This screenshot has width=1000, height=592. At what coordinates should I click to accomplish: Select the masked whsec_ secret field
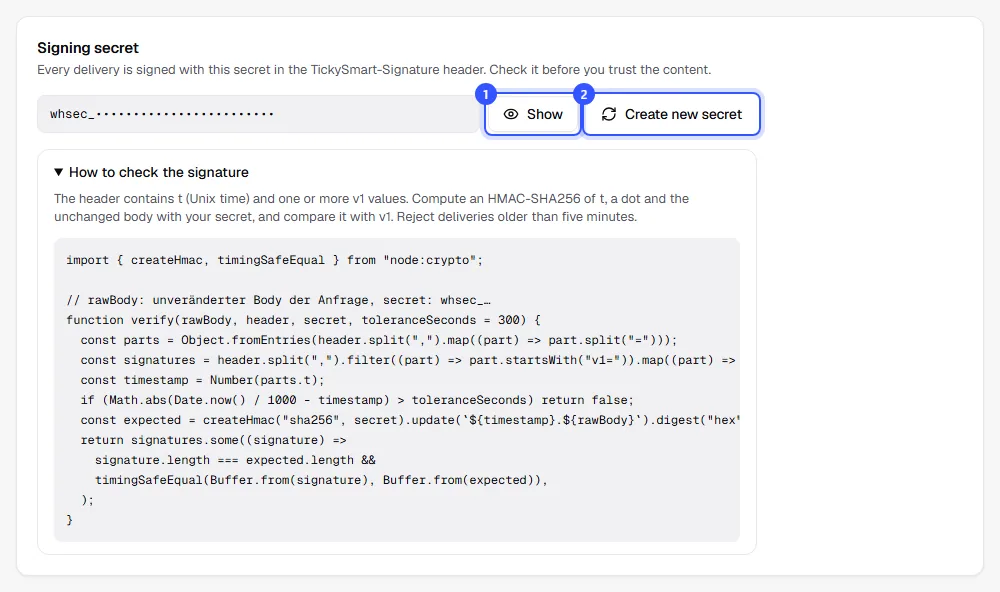(x=258, y=114)
